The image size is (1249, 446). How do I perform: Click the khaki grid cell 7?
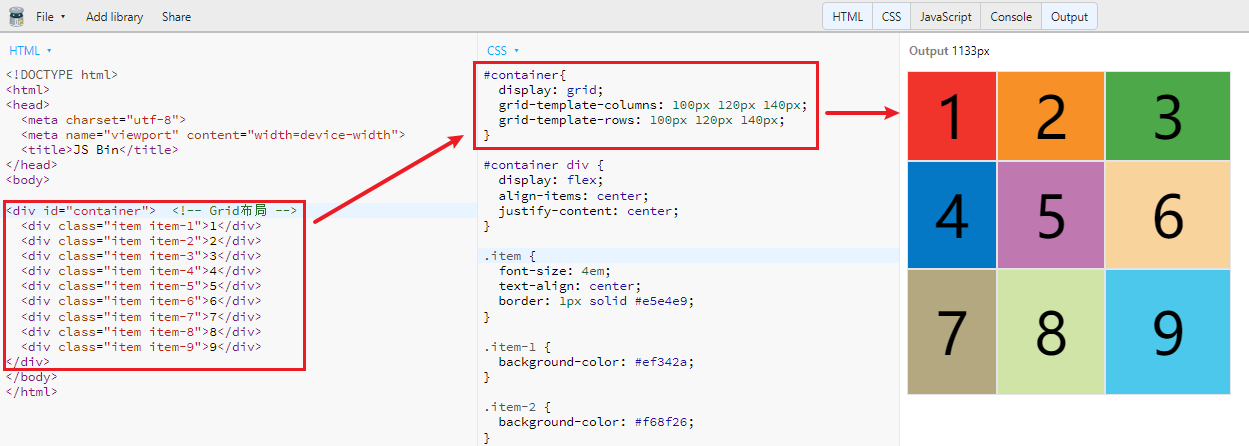951,332
